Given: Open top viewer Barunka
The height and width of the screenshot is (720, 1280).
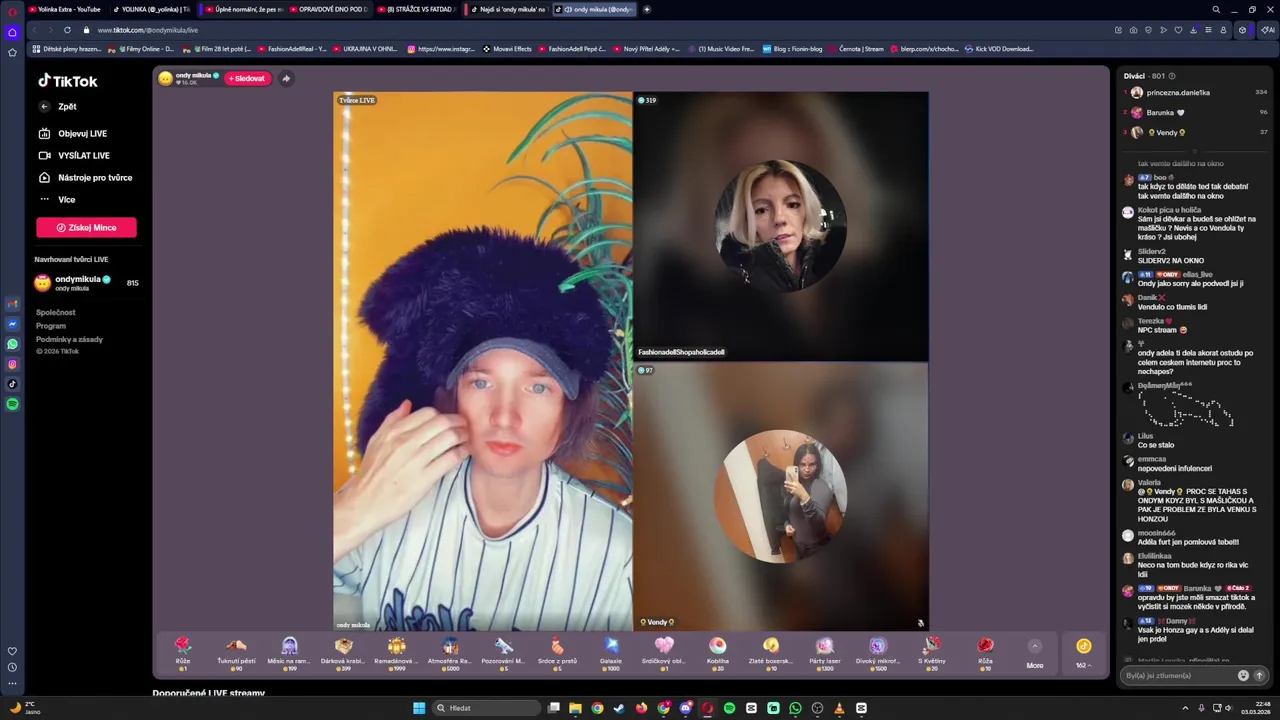Looking at the screenshot, I should [1196, 112].
